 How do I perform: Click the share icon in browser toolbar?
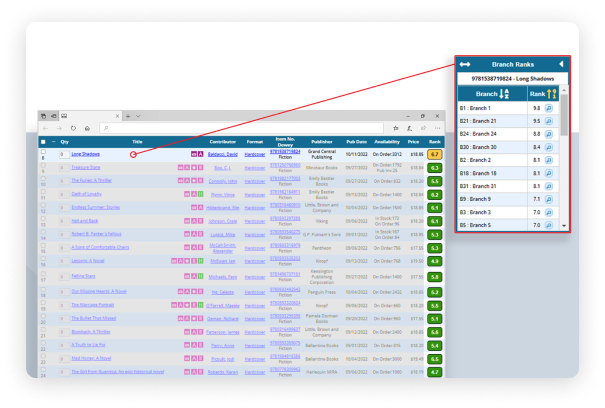[423, 128]
